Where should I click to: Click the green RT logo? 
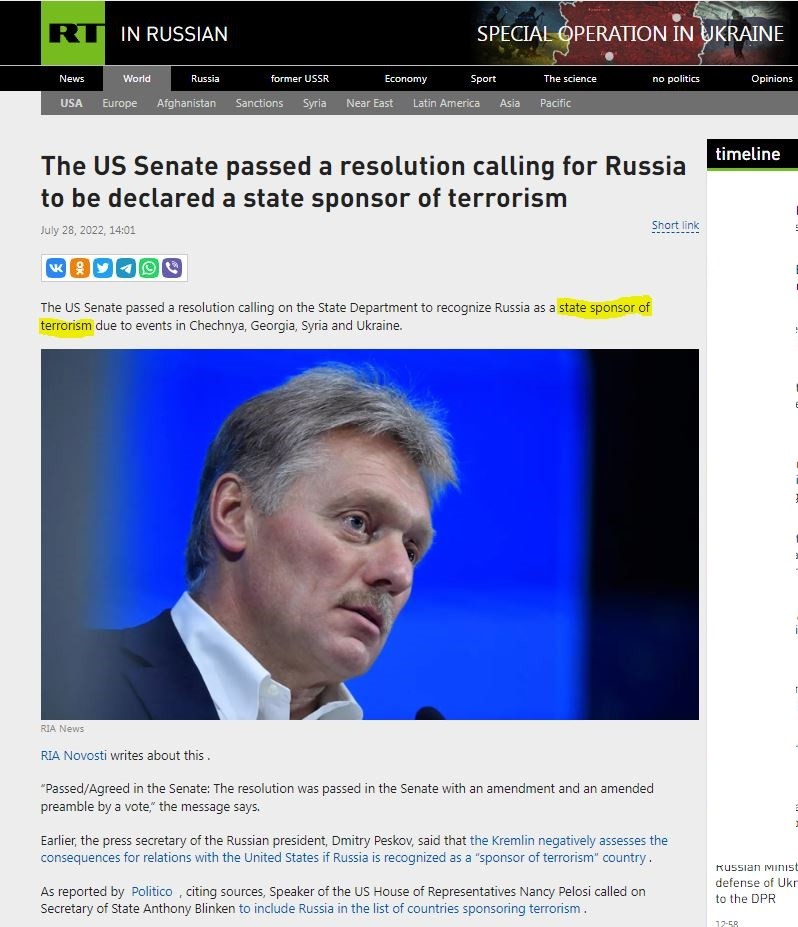73,33
